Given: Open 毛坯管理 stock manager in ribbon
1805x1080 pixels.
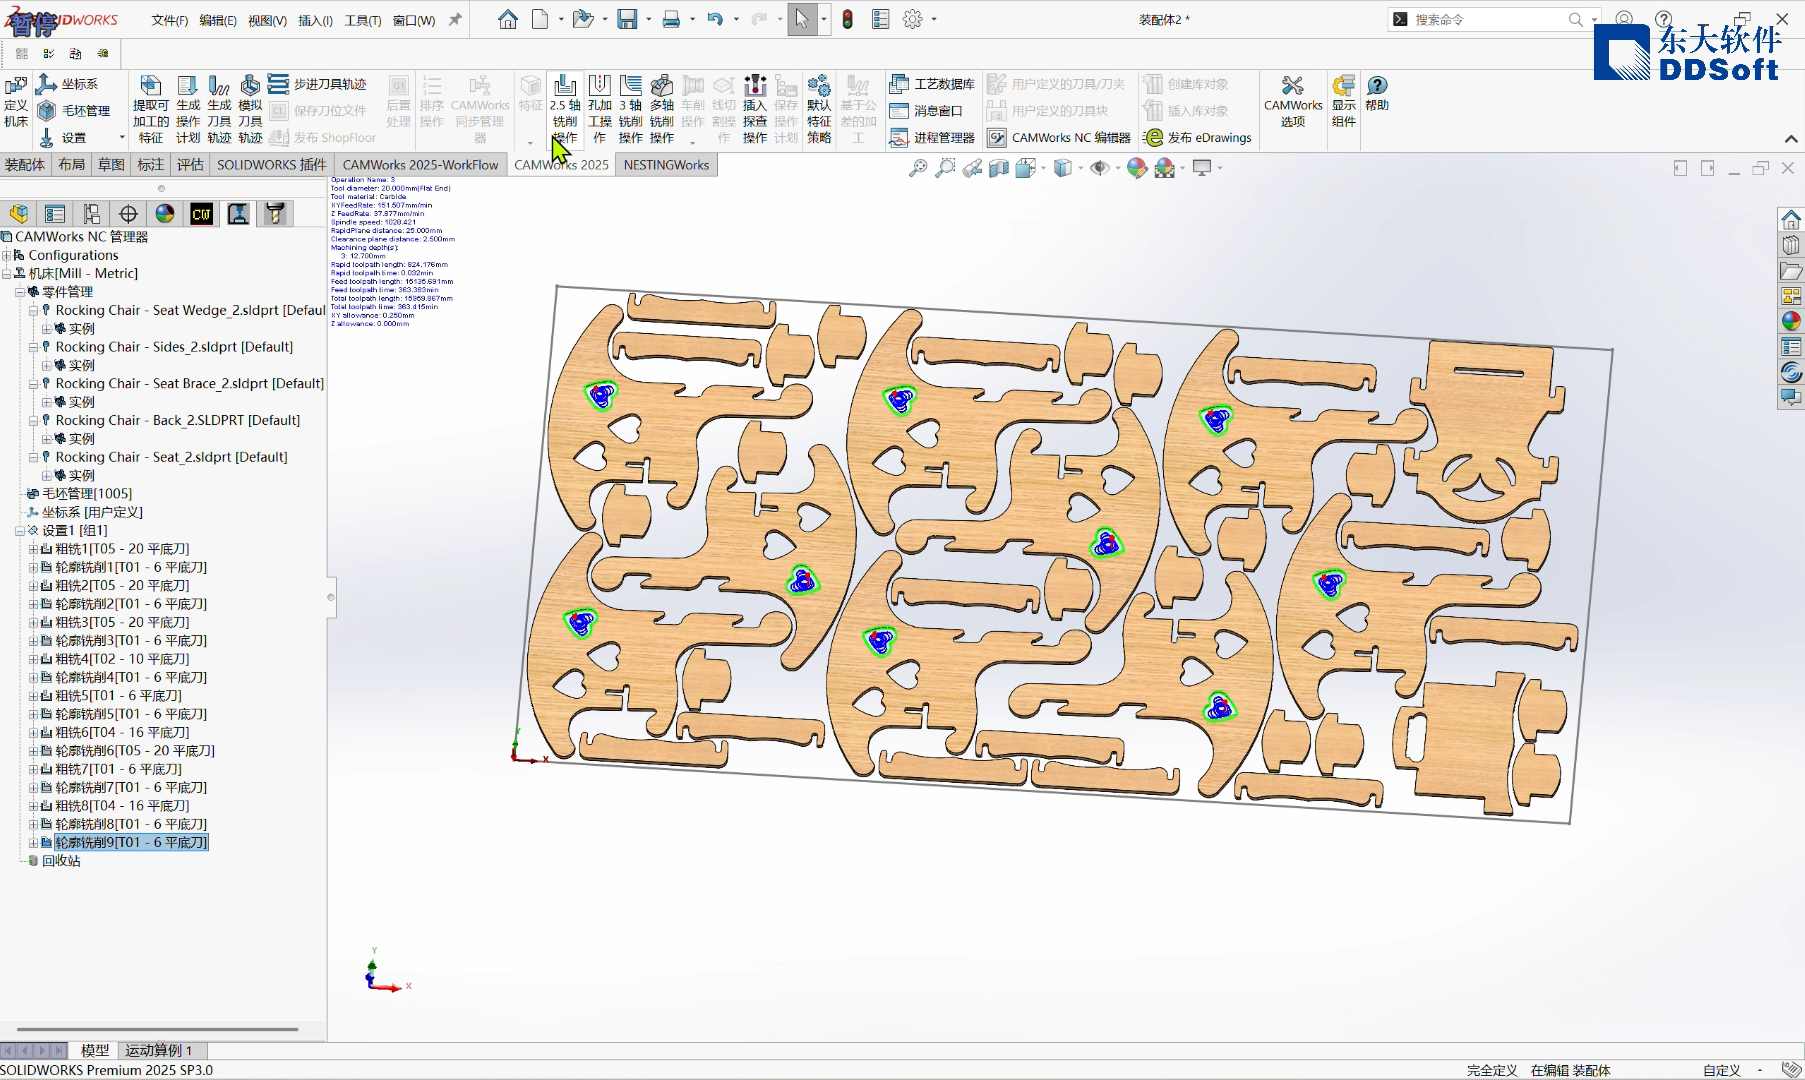Looking at the screenshot, I should tap(74, 110).
